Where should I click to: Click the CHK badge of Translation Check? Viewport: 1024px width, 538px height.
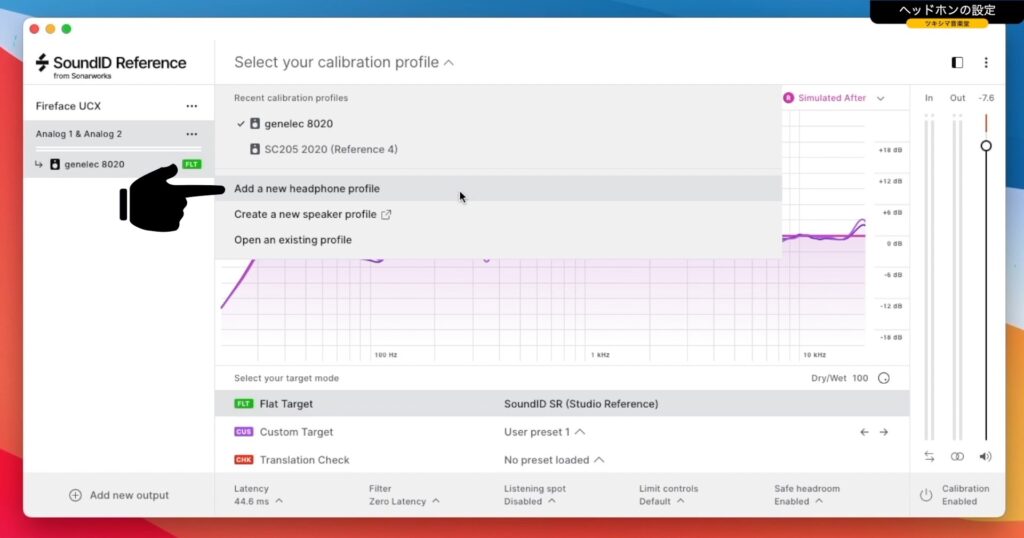(243, 460)
